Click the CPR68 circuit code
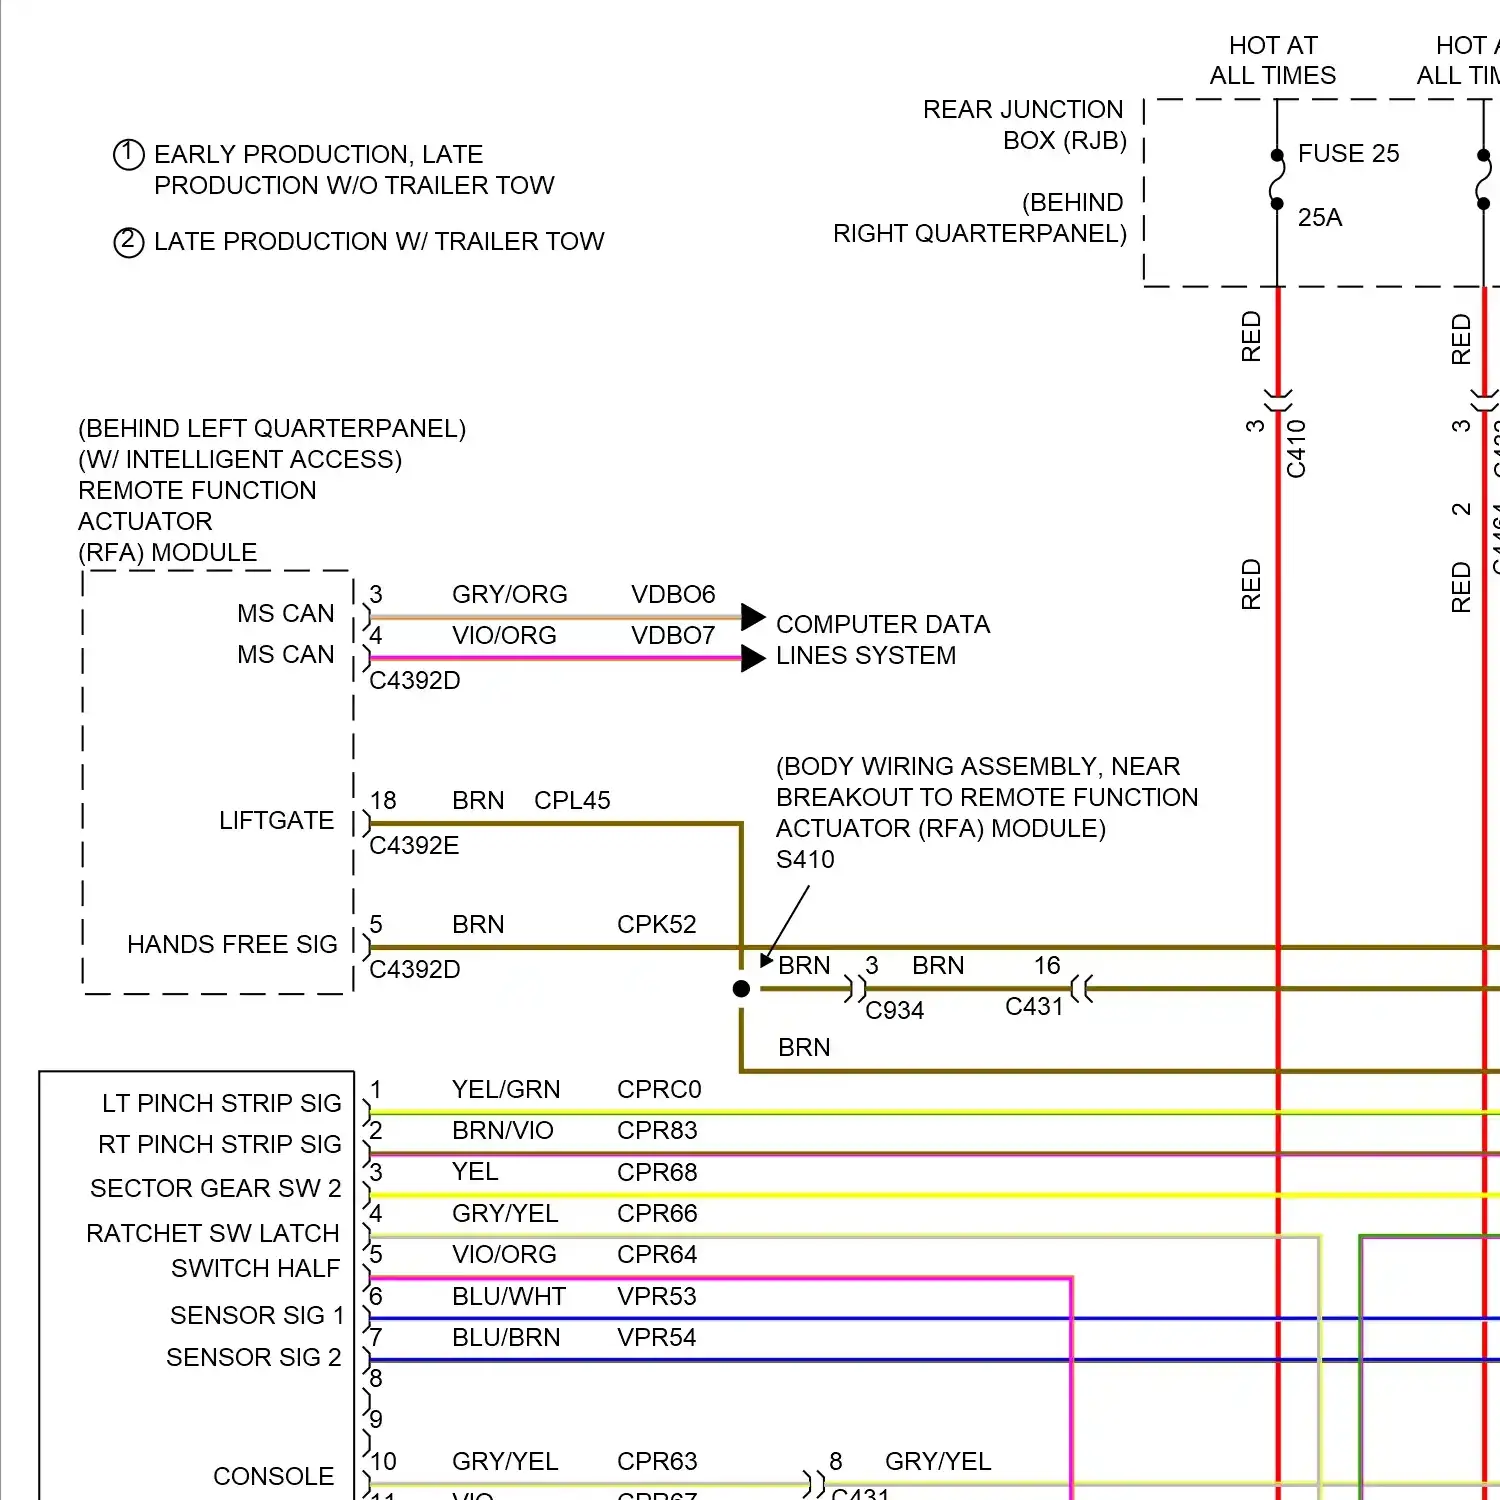Viewport: 1500px width, 1500px height. 657,1172
